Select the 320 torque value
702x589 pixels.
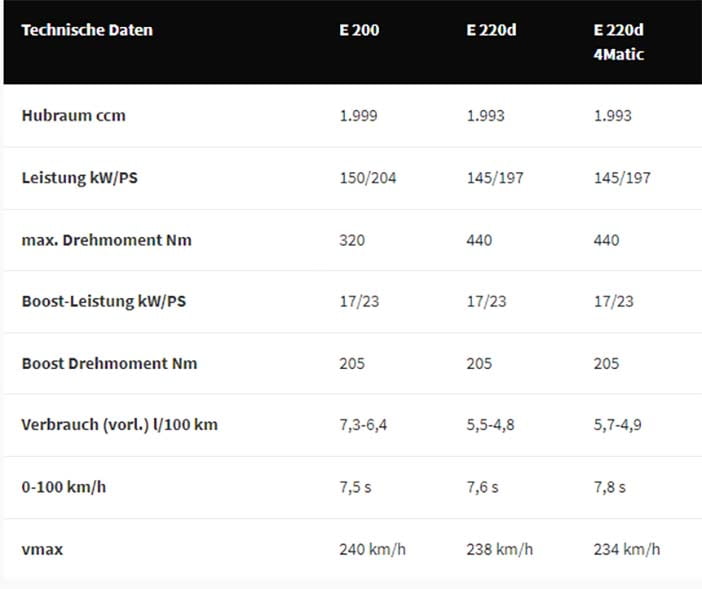(352, 240)
